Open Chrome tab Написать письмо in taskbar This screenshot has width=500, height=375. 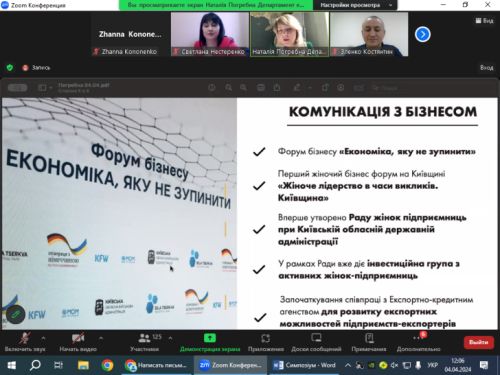[156, 365]
